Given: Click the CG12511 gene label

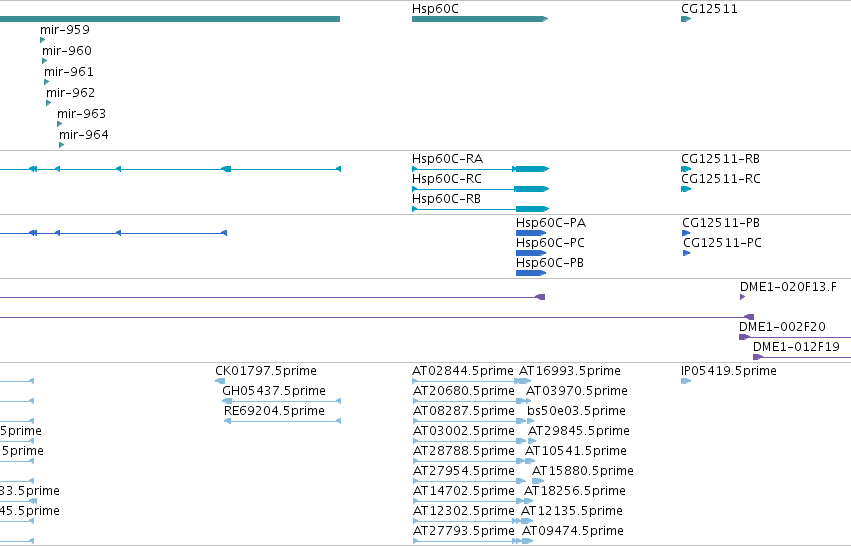Looking at the screenshot, I should (709, 9).
